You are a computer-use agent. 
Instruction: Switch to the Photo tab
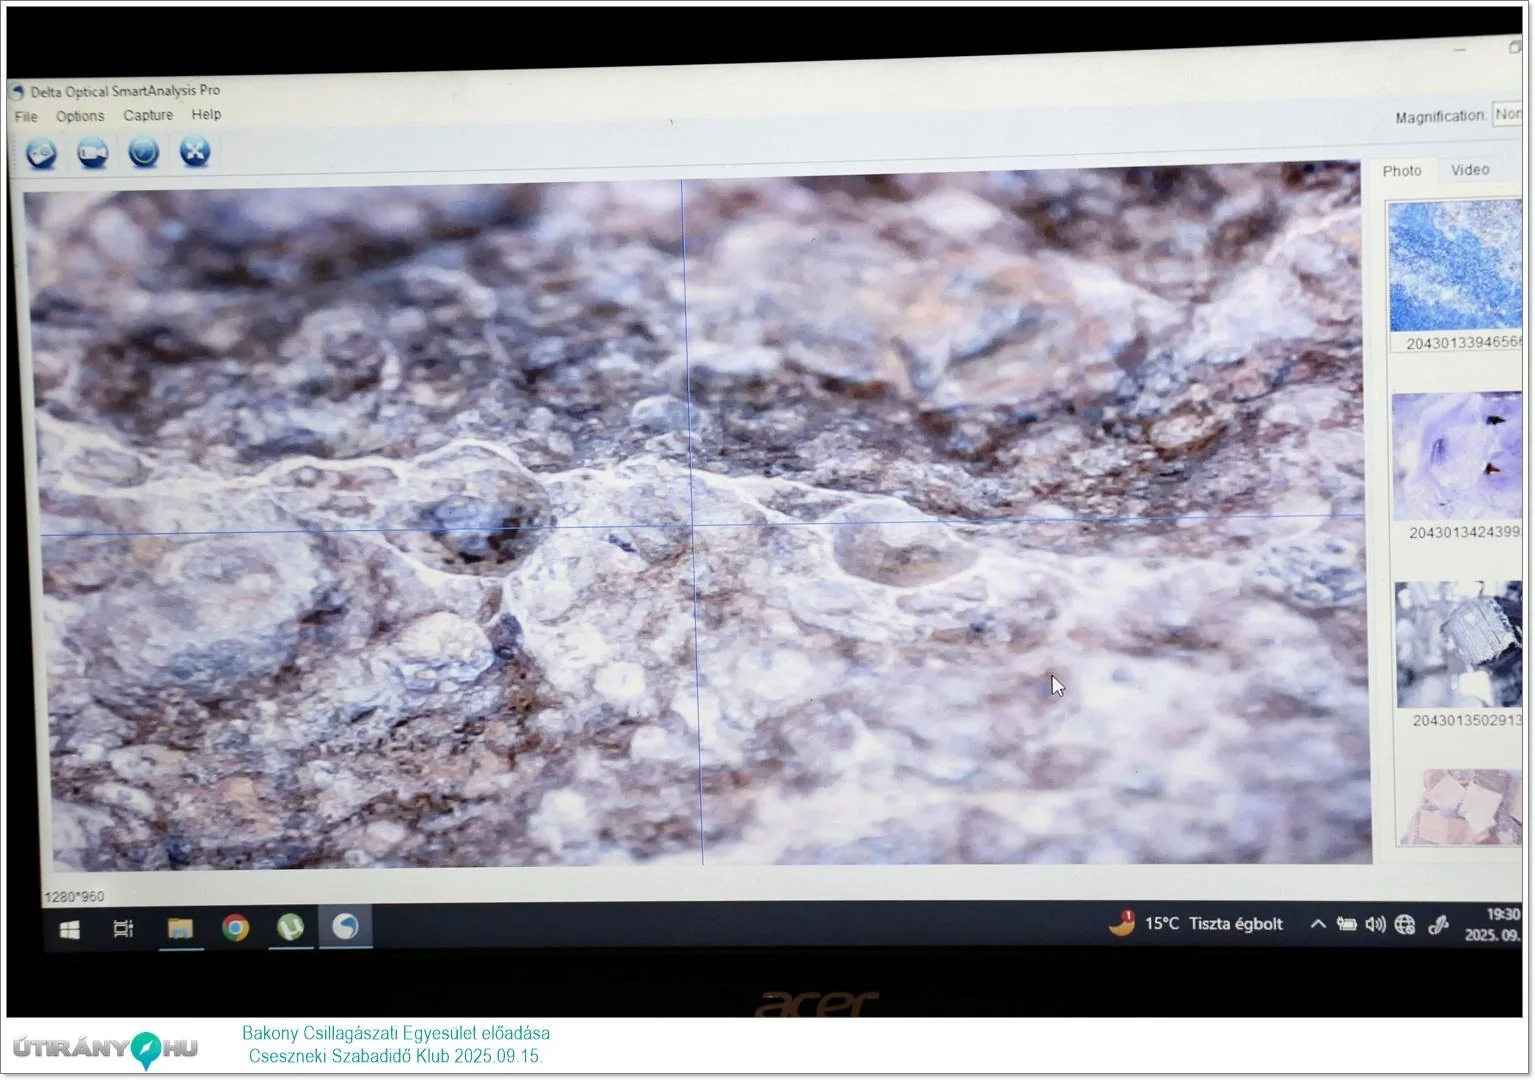(x=1401, y=171)
